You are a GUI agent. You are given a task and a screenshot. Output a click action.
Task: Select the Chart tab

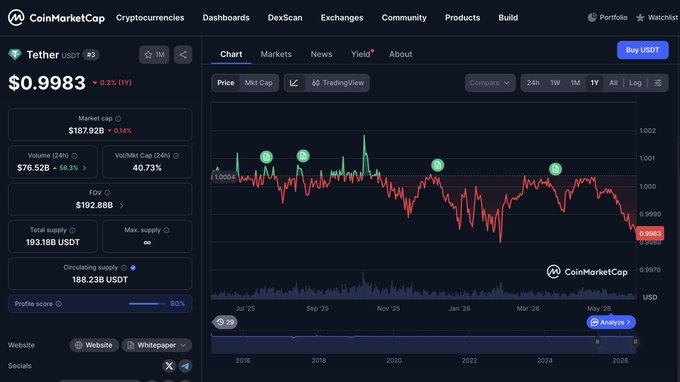pyautogui.click(x=231, y=54)
